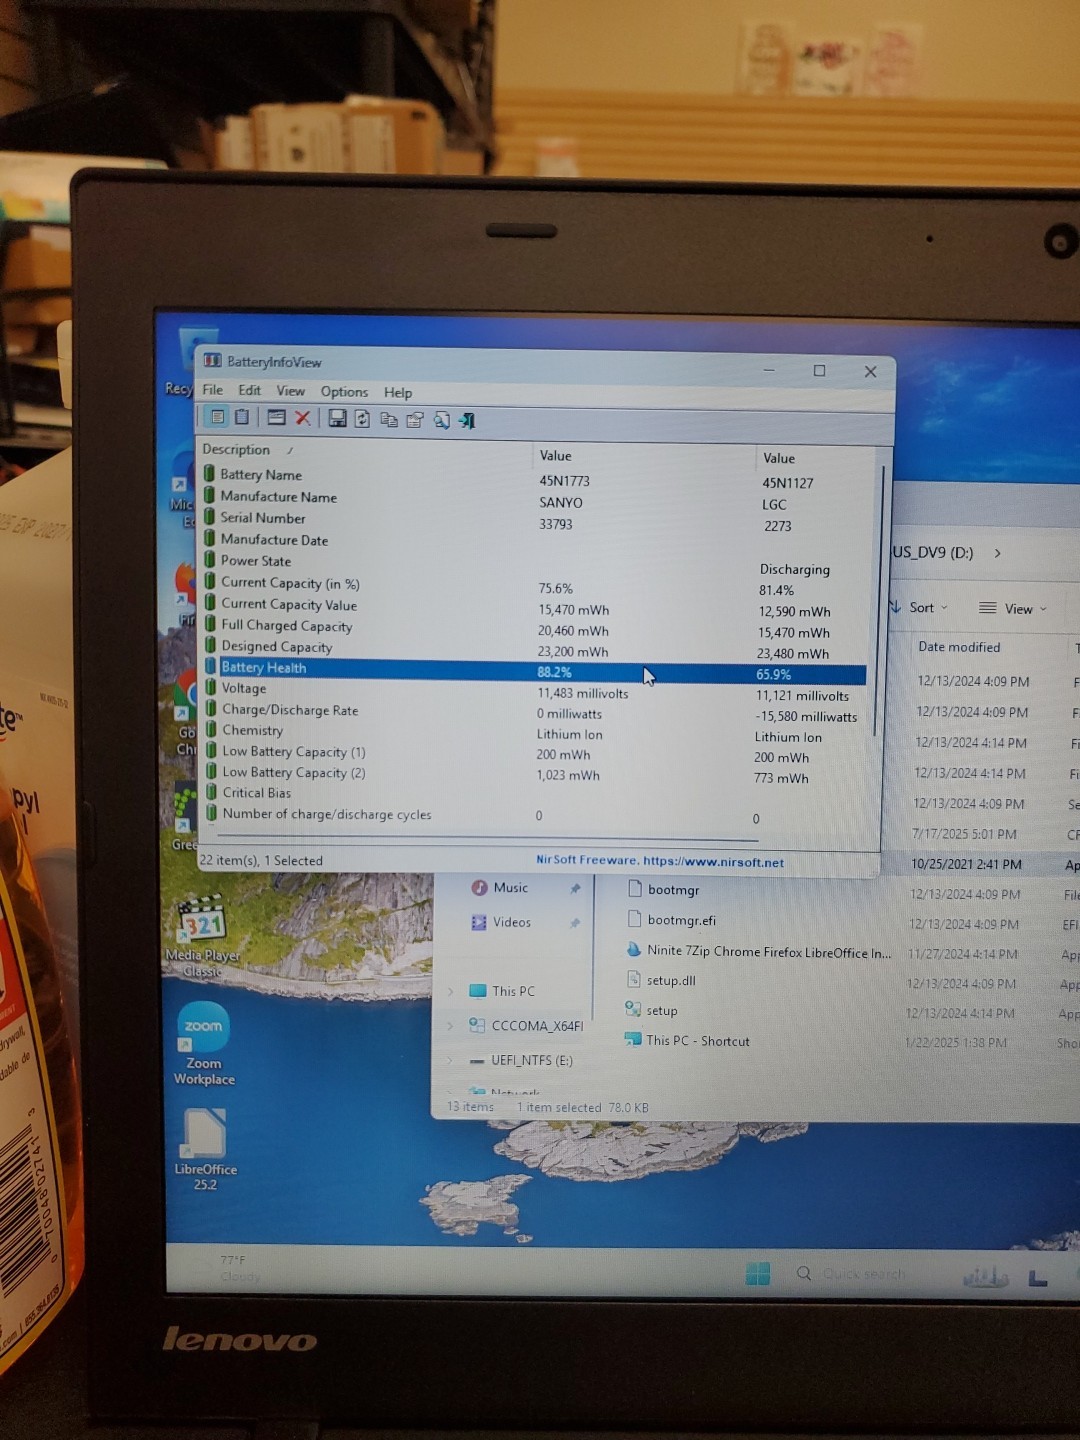Select UEFI_NTFS (E:) in navigation pane
The height and width of the screenshot is (1440, 1080).
coord(520,1060)
